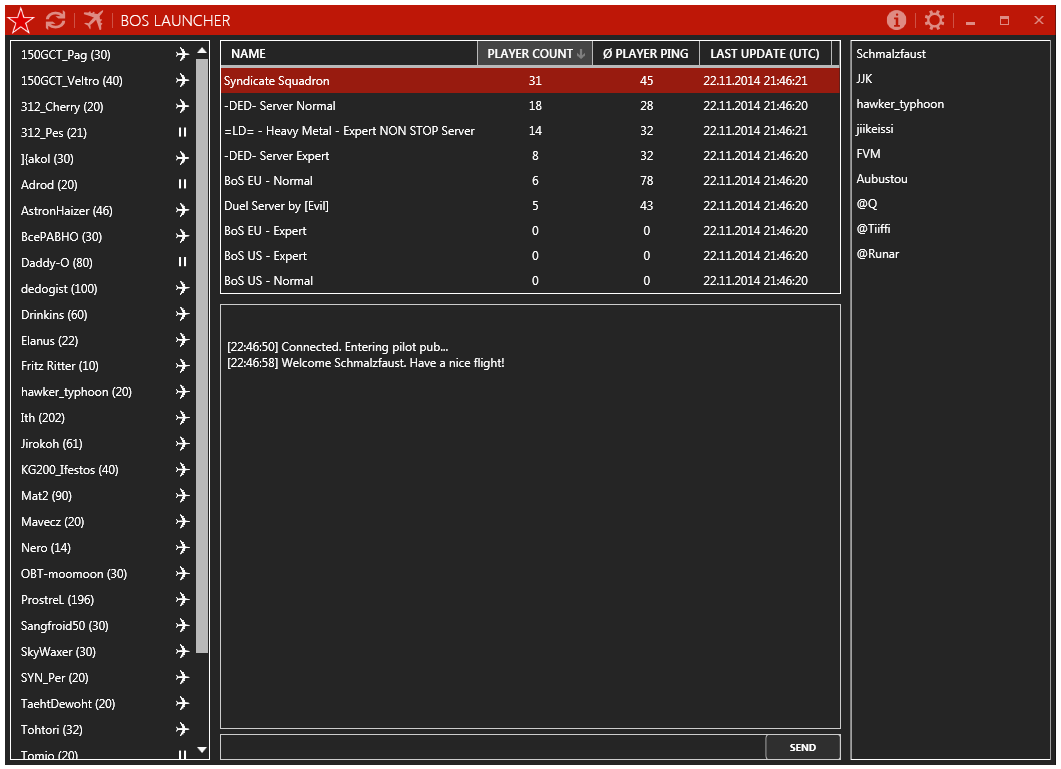
Task: Click the plane icon next to ]{akol (30)
Action: click(x=182, y=158)
